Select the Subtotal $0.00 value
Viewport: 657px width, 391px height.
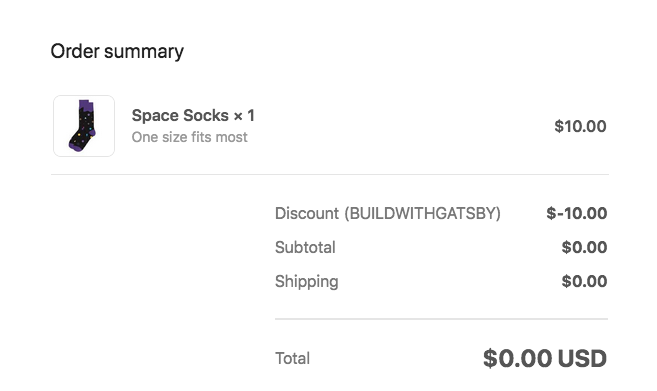(584, 247)
